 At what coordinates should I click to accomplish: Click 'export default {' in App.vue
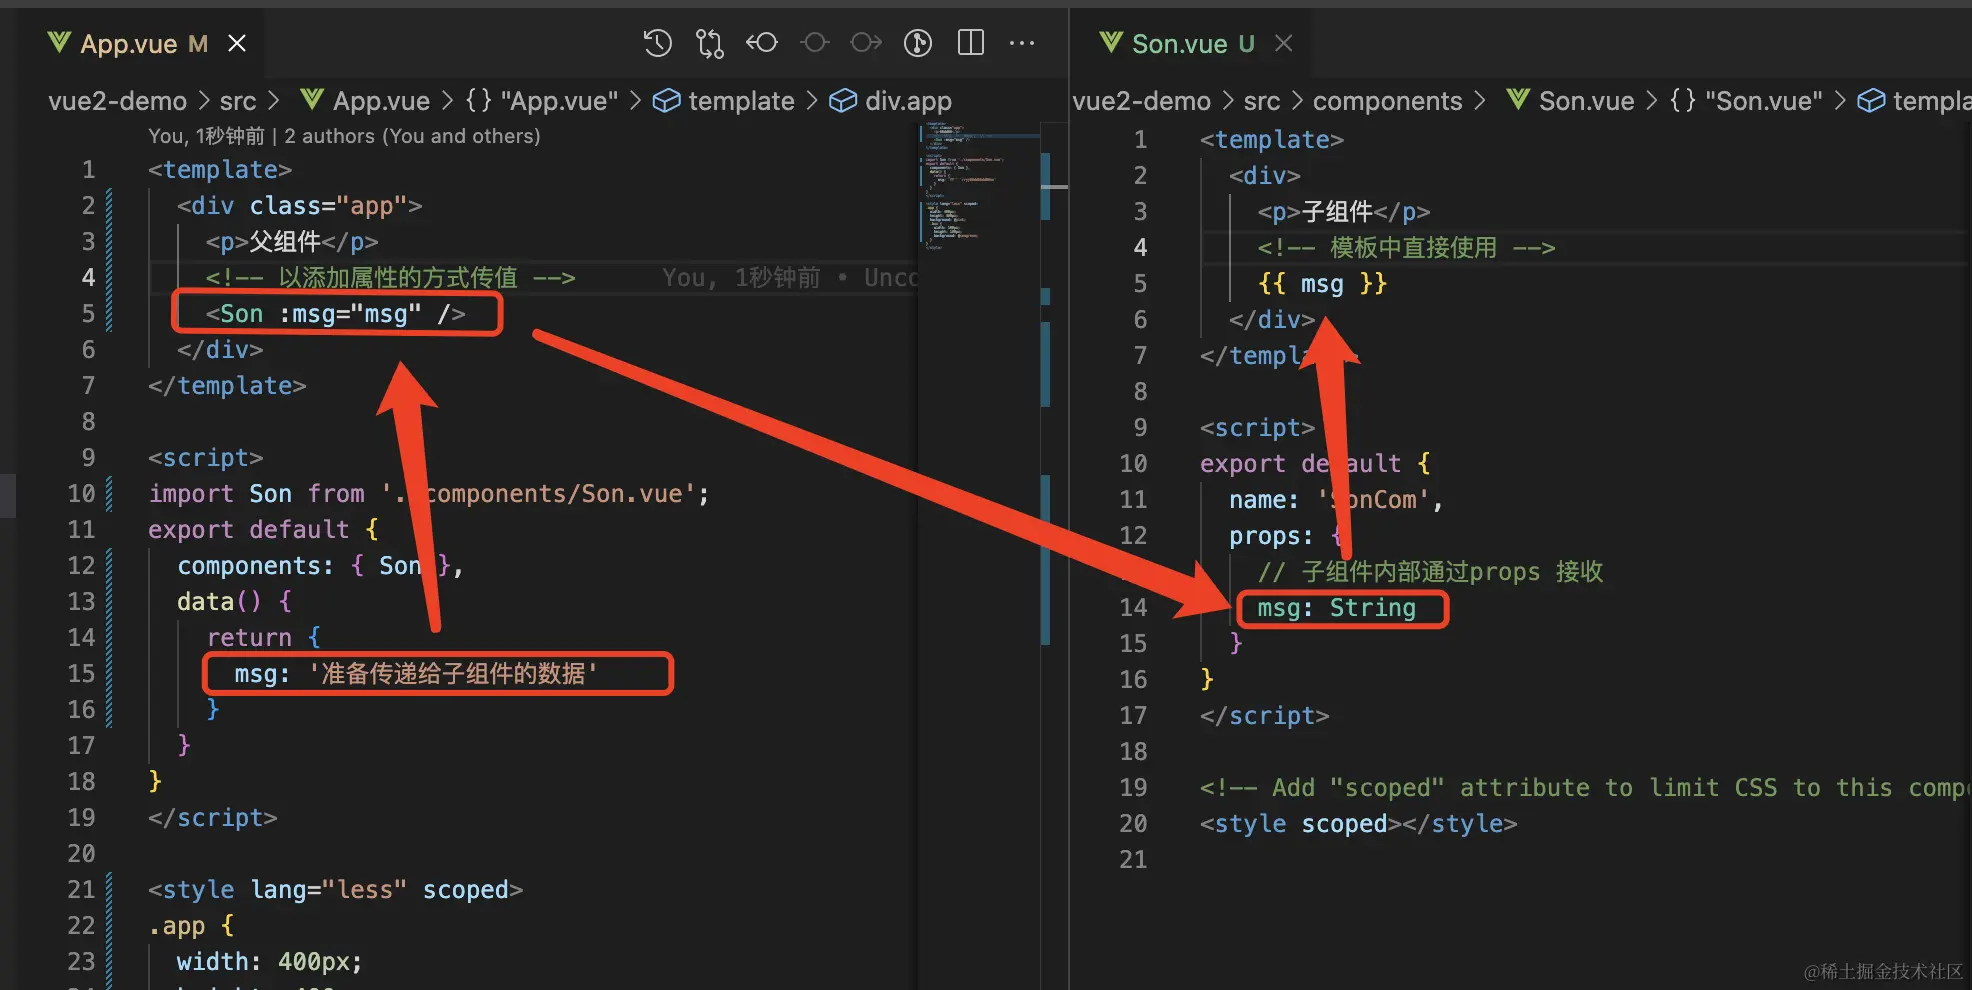pyautogui.click(x=264, y=530)
